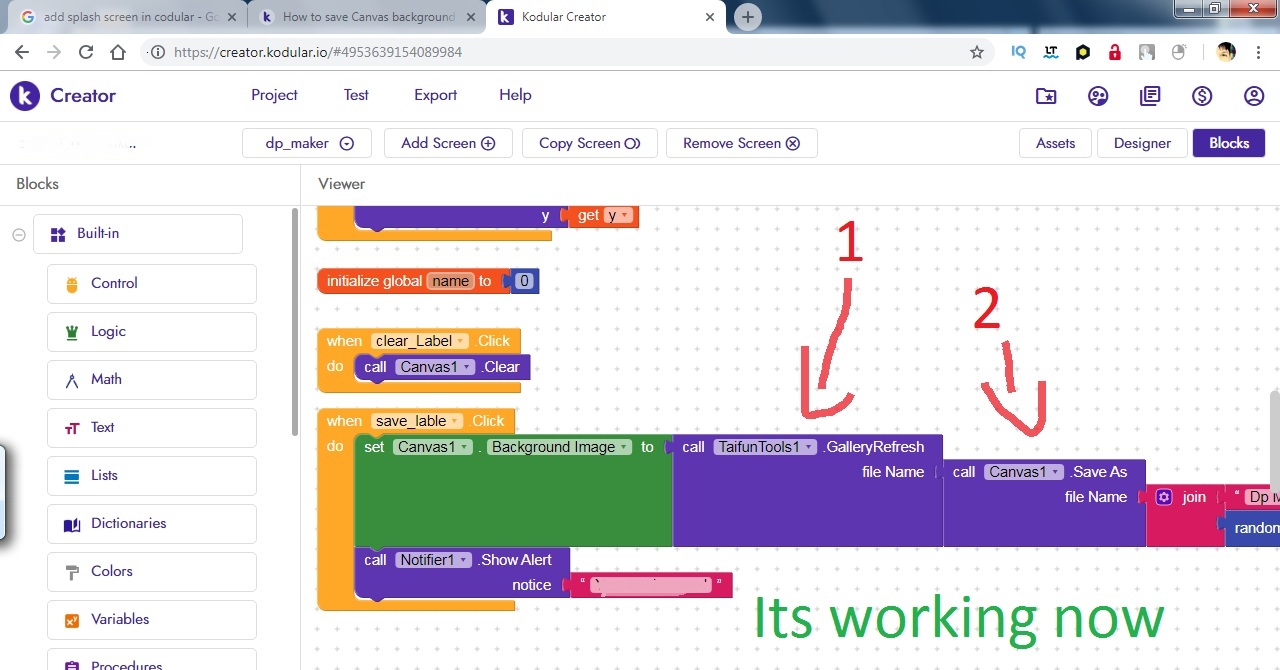
Task: Open Variables blocks category
Action: pos(152,619)
